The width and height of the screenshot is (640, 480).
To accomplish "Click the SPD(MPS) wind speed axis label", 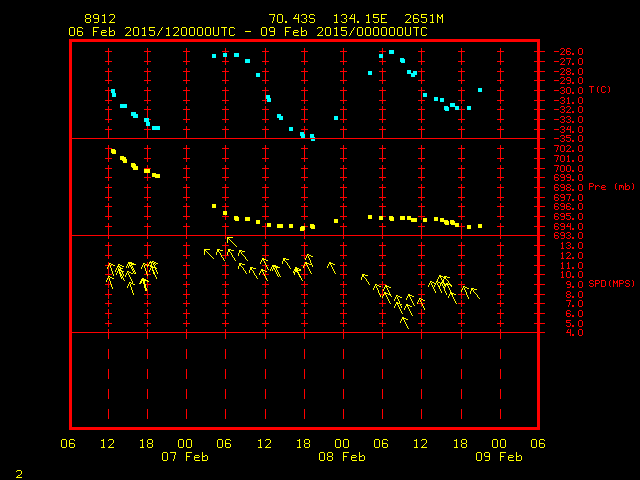I will 611,283.
